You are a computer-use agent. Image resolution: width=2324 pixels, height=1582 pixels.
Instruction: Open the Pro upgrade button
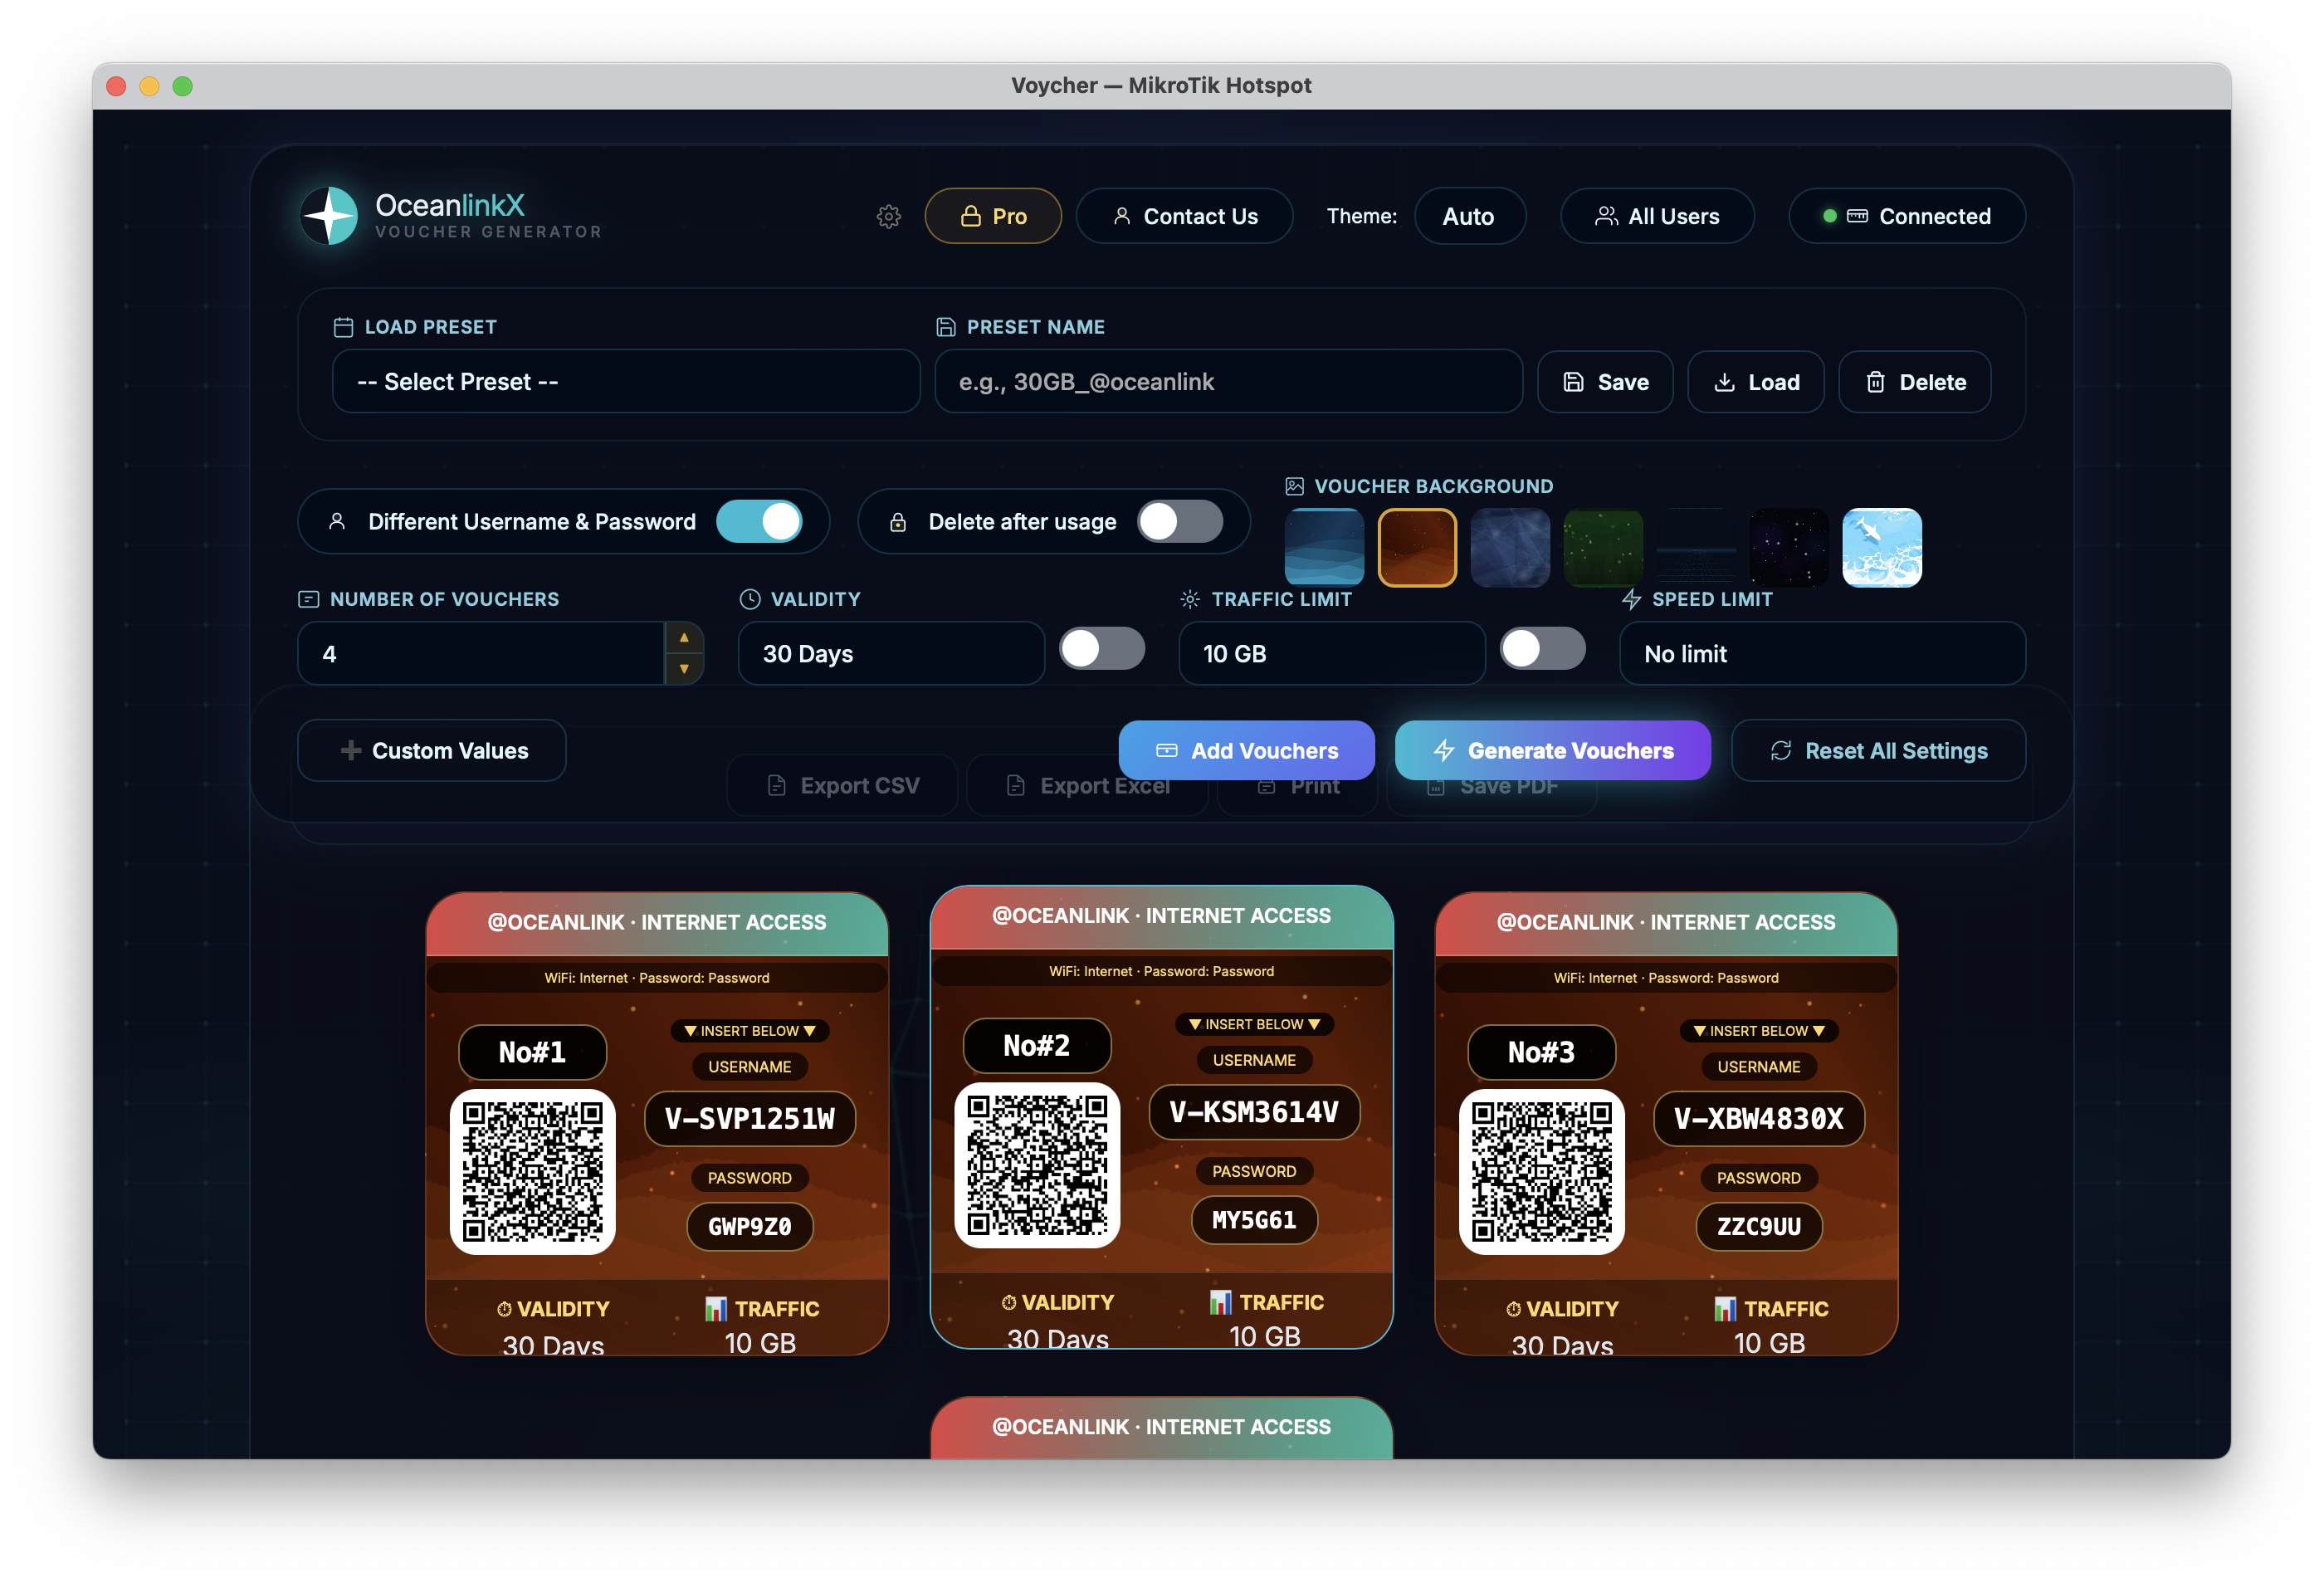click(993, 216)
